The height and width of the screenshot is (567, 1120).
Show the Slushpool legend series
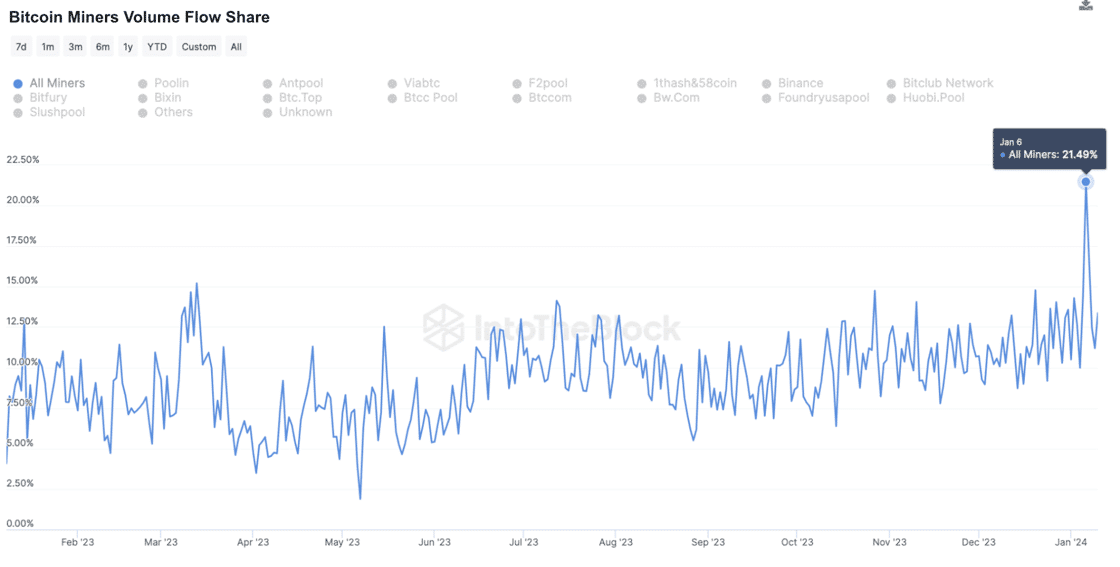[x=49, y=112]
